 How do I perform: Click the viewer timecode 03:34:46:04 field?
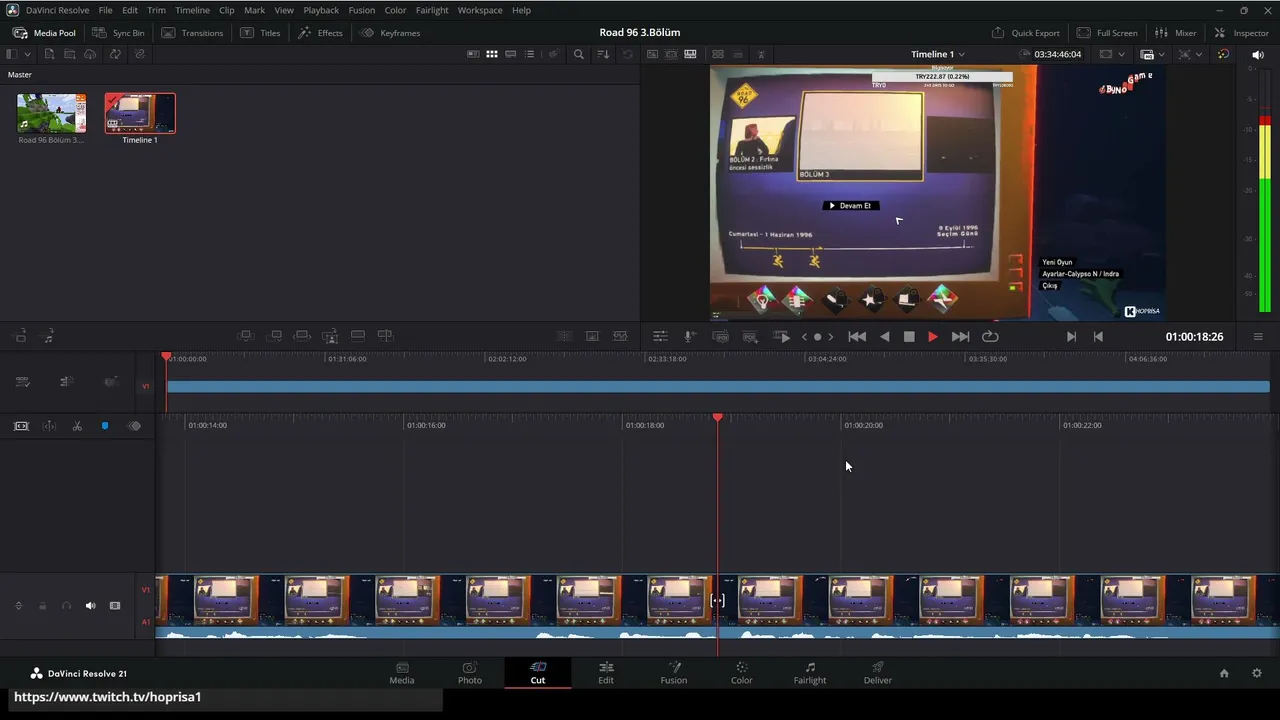(x=1057, y=54)
